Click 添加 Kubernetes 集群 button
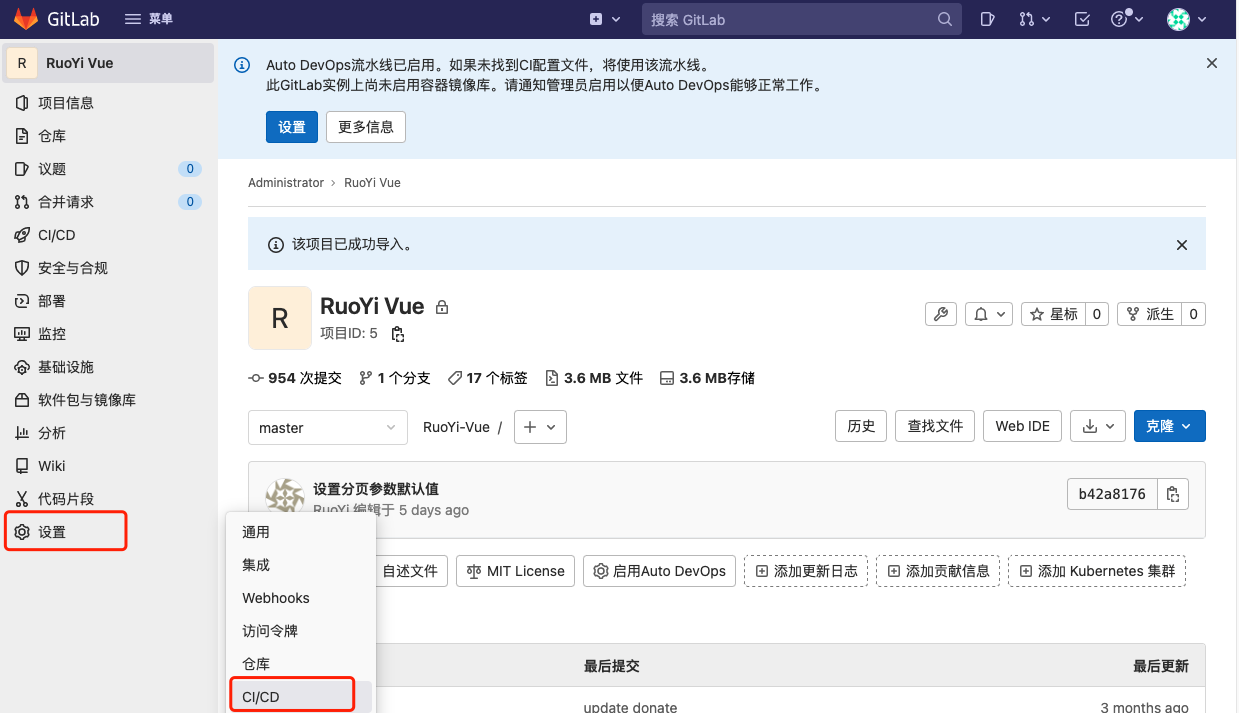Image resolution: width=1239 pixels, height=713 pixels. tap(1097, 571)
